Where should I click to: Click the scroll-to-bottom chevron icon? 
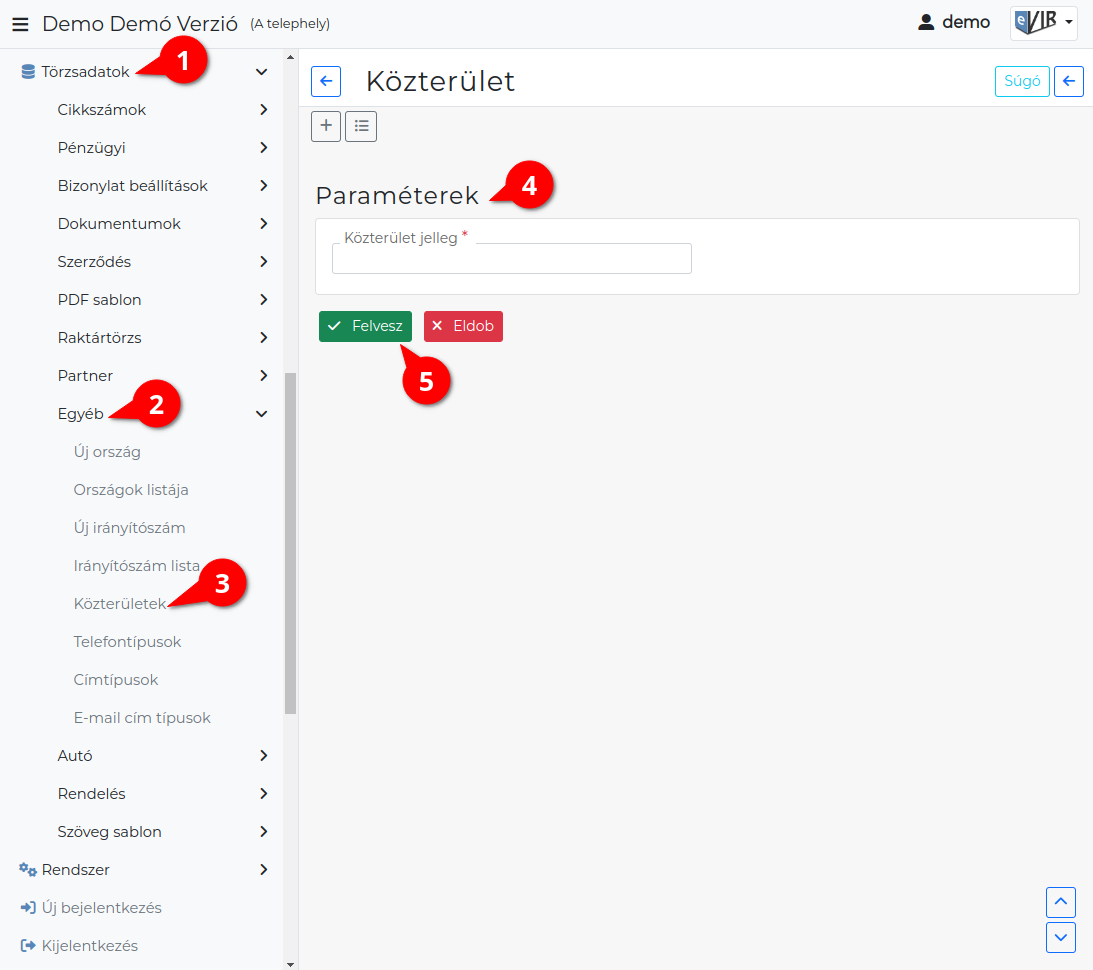1060,937
